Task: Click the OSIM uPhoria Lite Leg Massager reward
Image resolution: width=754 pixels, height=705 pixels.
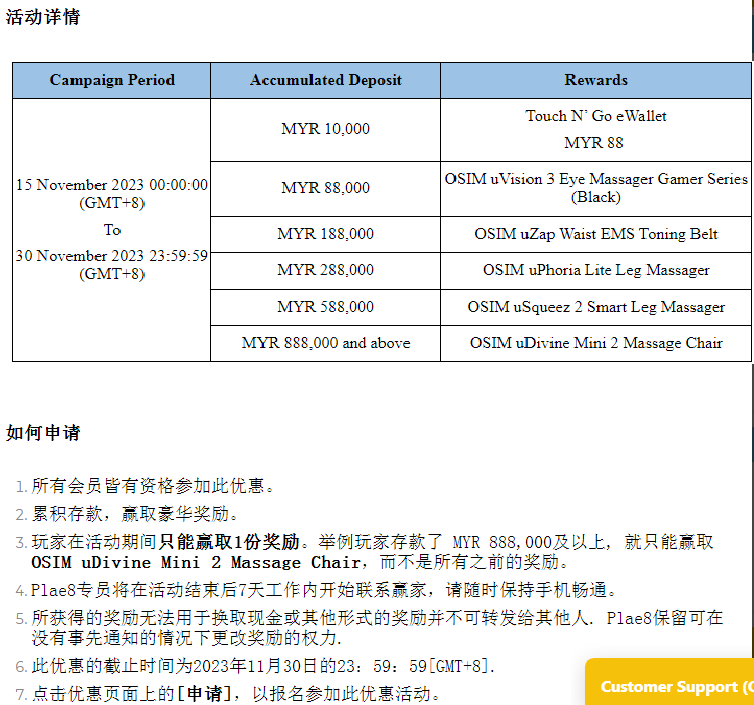Action: 596,270
